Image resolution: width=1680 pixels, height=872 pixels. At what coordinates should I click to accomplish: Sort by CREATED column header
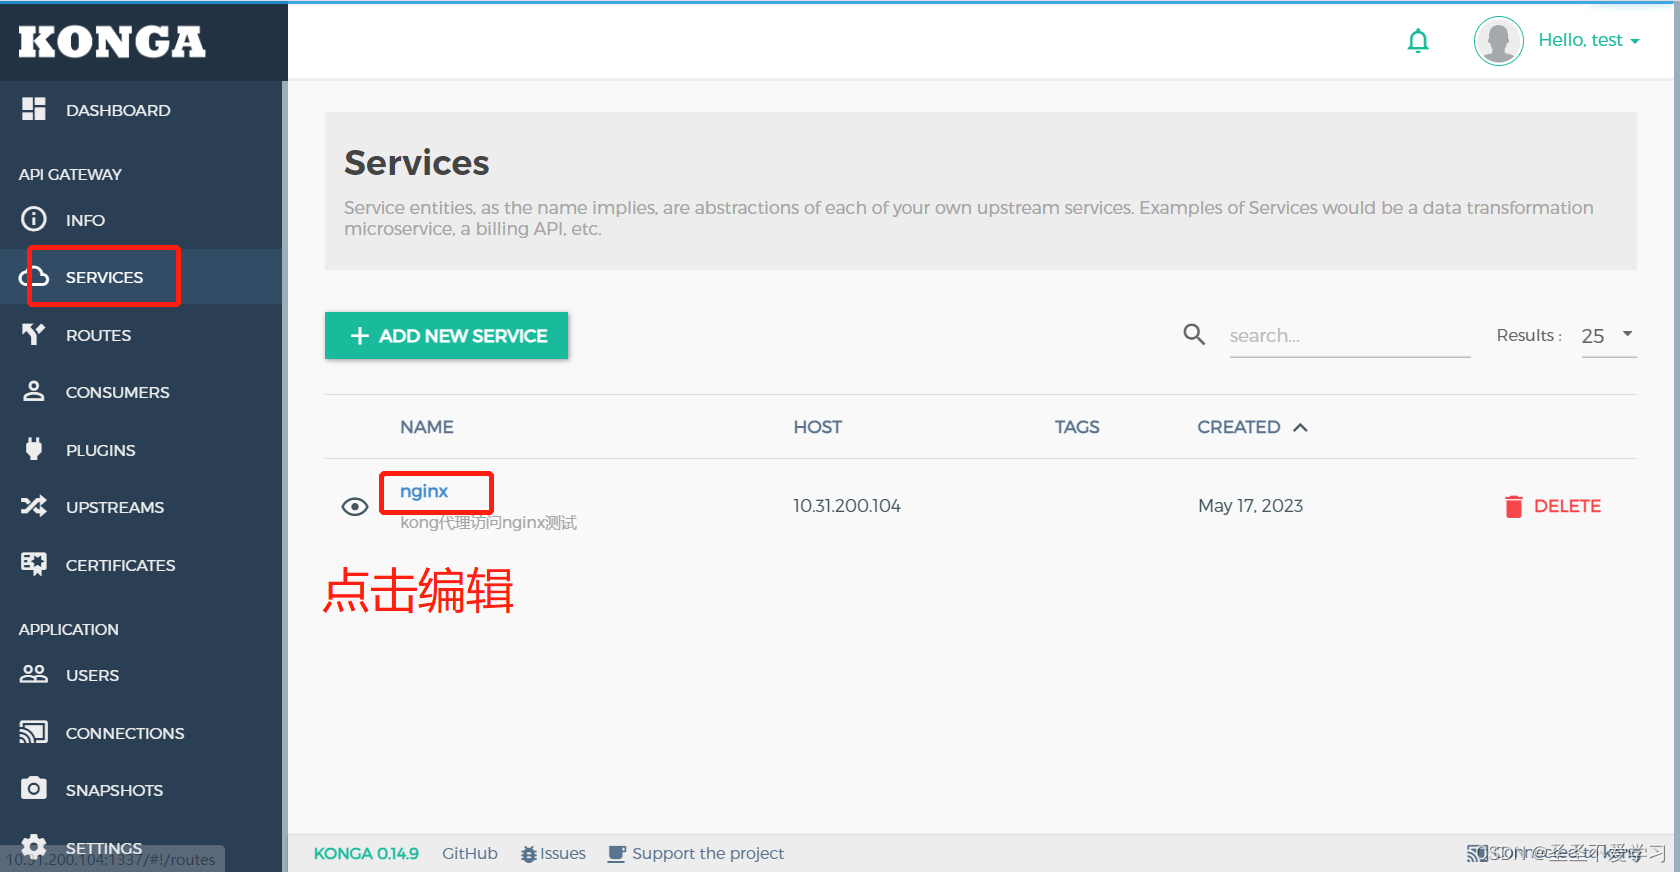pos(1239,427)
